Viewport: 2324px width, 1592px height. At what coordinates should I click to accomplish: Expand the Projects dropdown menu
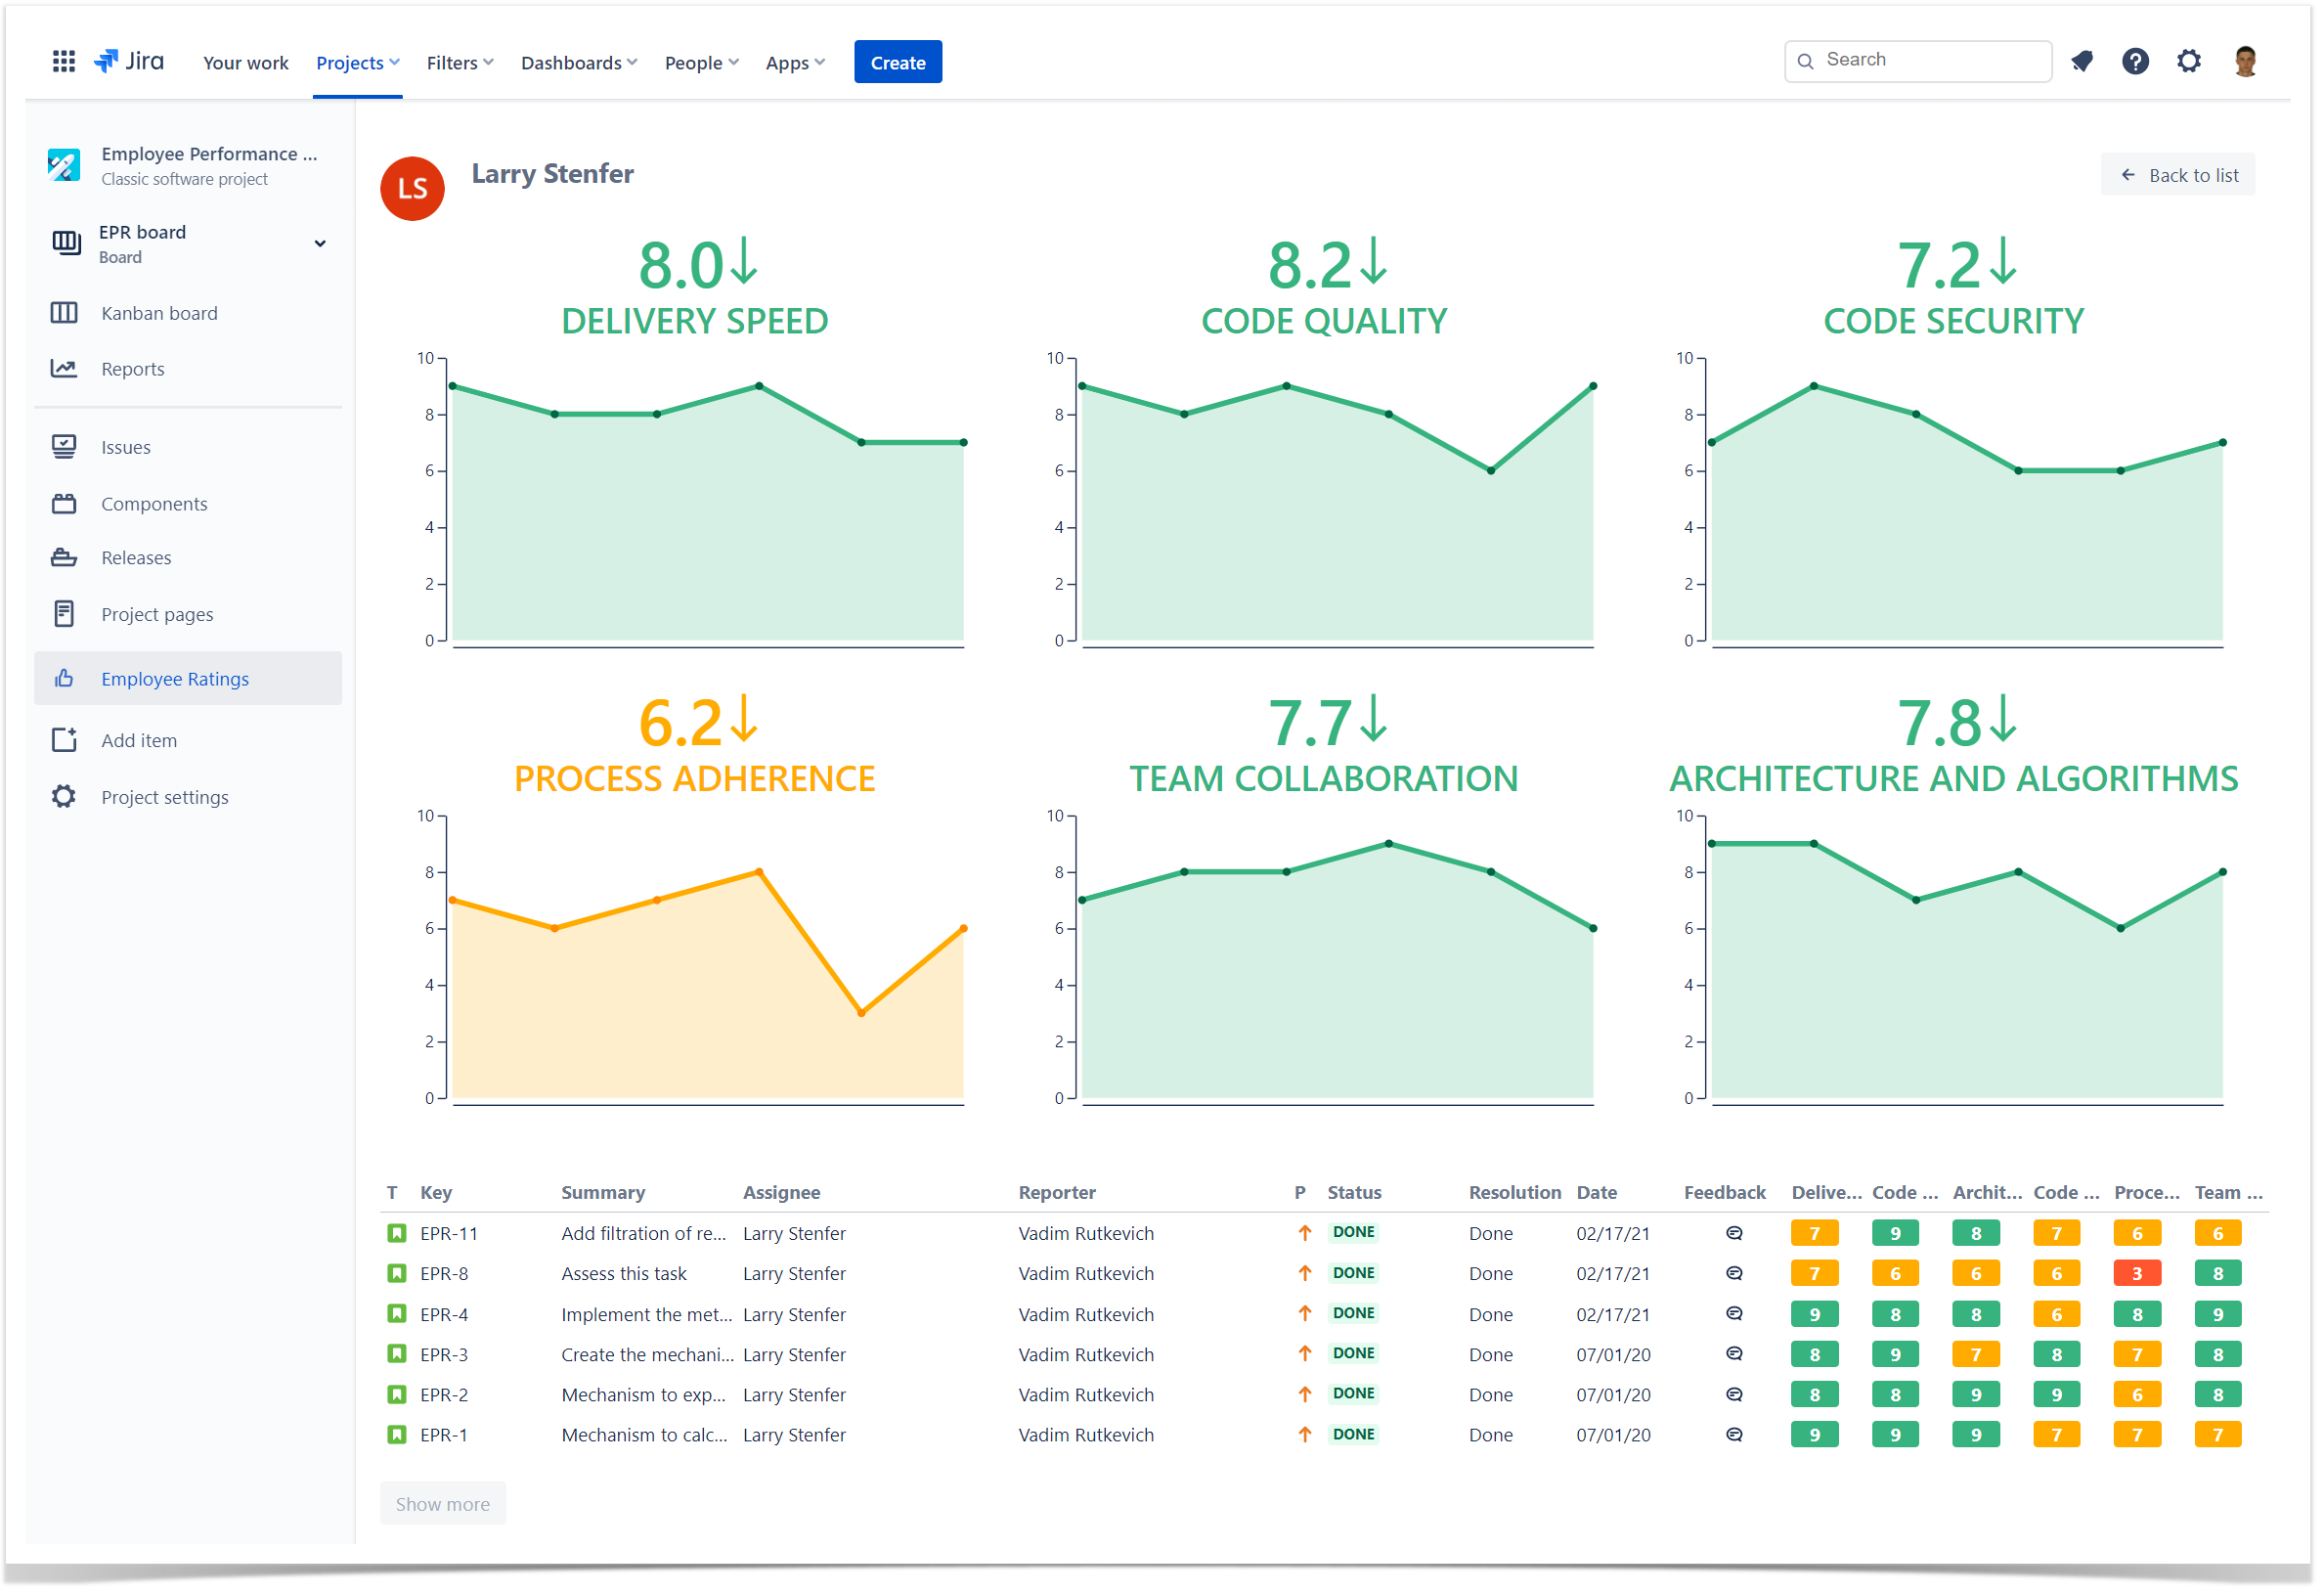[x=359, y=63]
